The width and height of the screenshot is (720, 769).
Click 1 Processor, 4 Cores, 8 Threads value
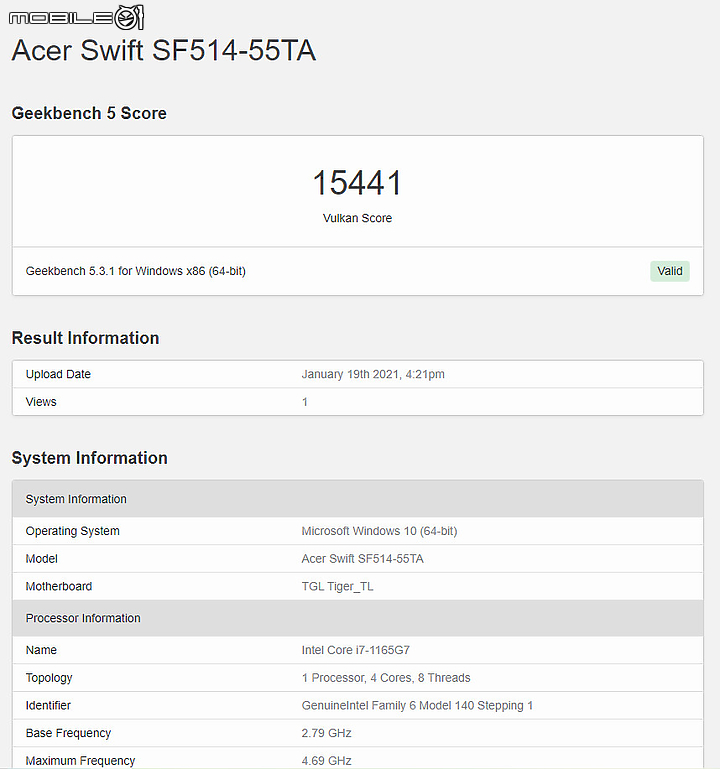pos(386,678)
